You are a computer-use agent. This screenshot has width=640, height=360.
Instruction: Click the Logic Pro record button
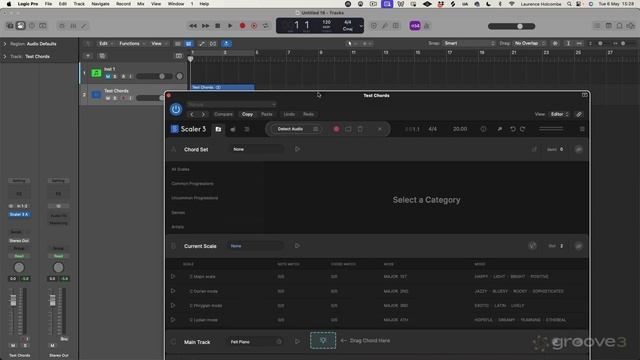click(x=242, y=26)
